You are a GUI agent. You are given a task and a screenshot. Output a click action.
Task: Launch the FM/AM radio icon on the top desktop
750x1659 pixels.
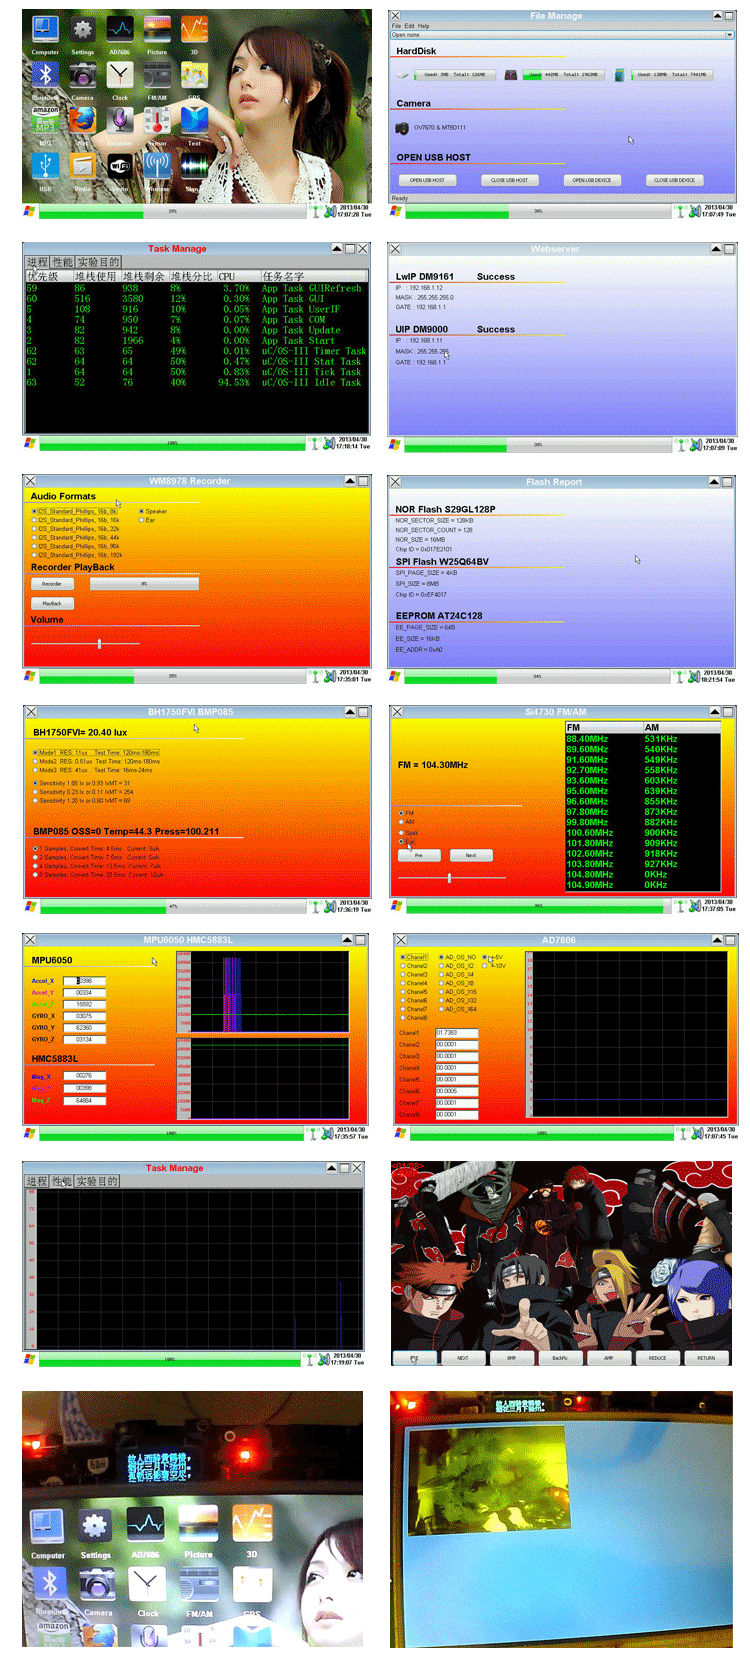(x=157, y=75)
